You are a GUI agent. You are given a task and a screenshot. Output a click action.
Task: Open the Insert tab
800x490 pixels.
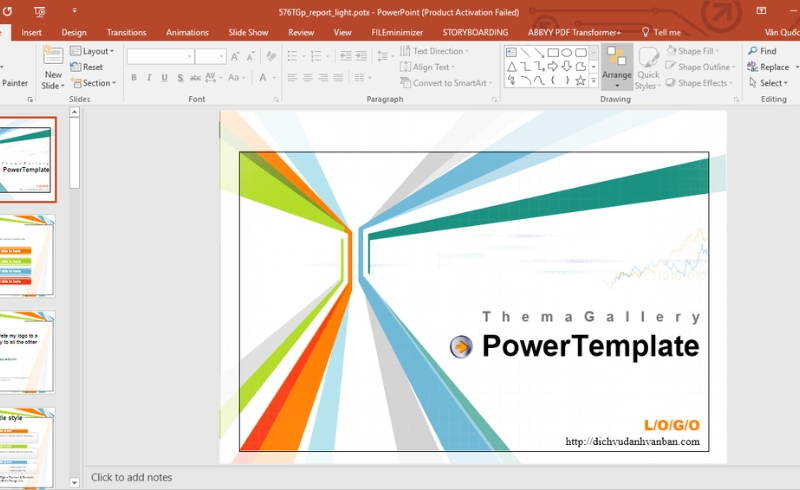click(31, 32)
